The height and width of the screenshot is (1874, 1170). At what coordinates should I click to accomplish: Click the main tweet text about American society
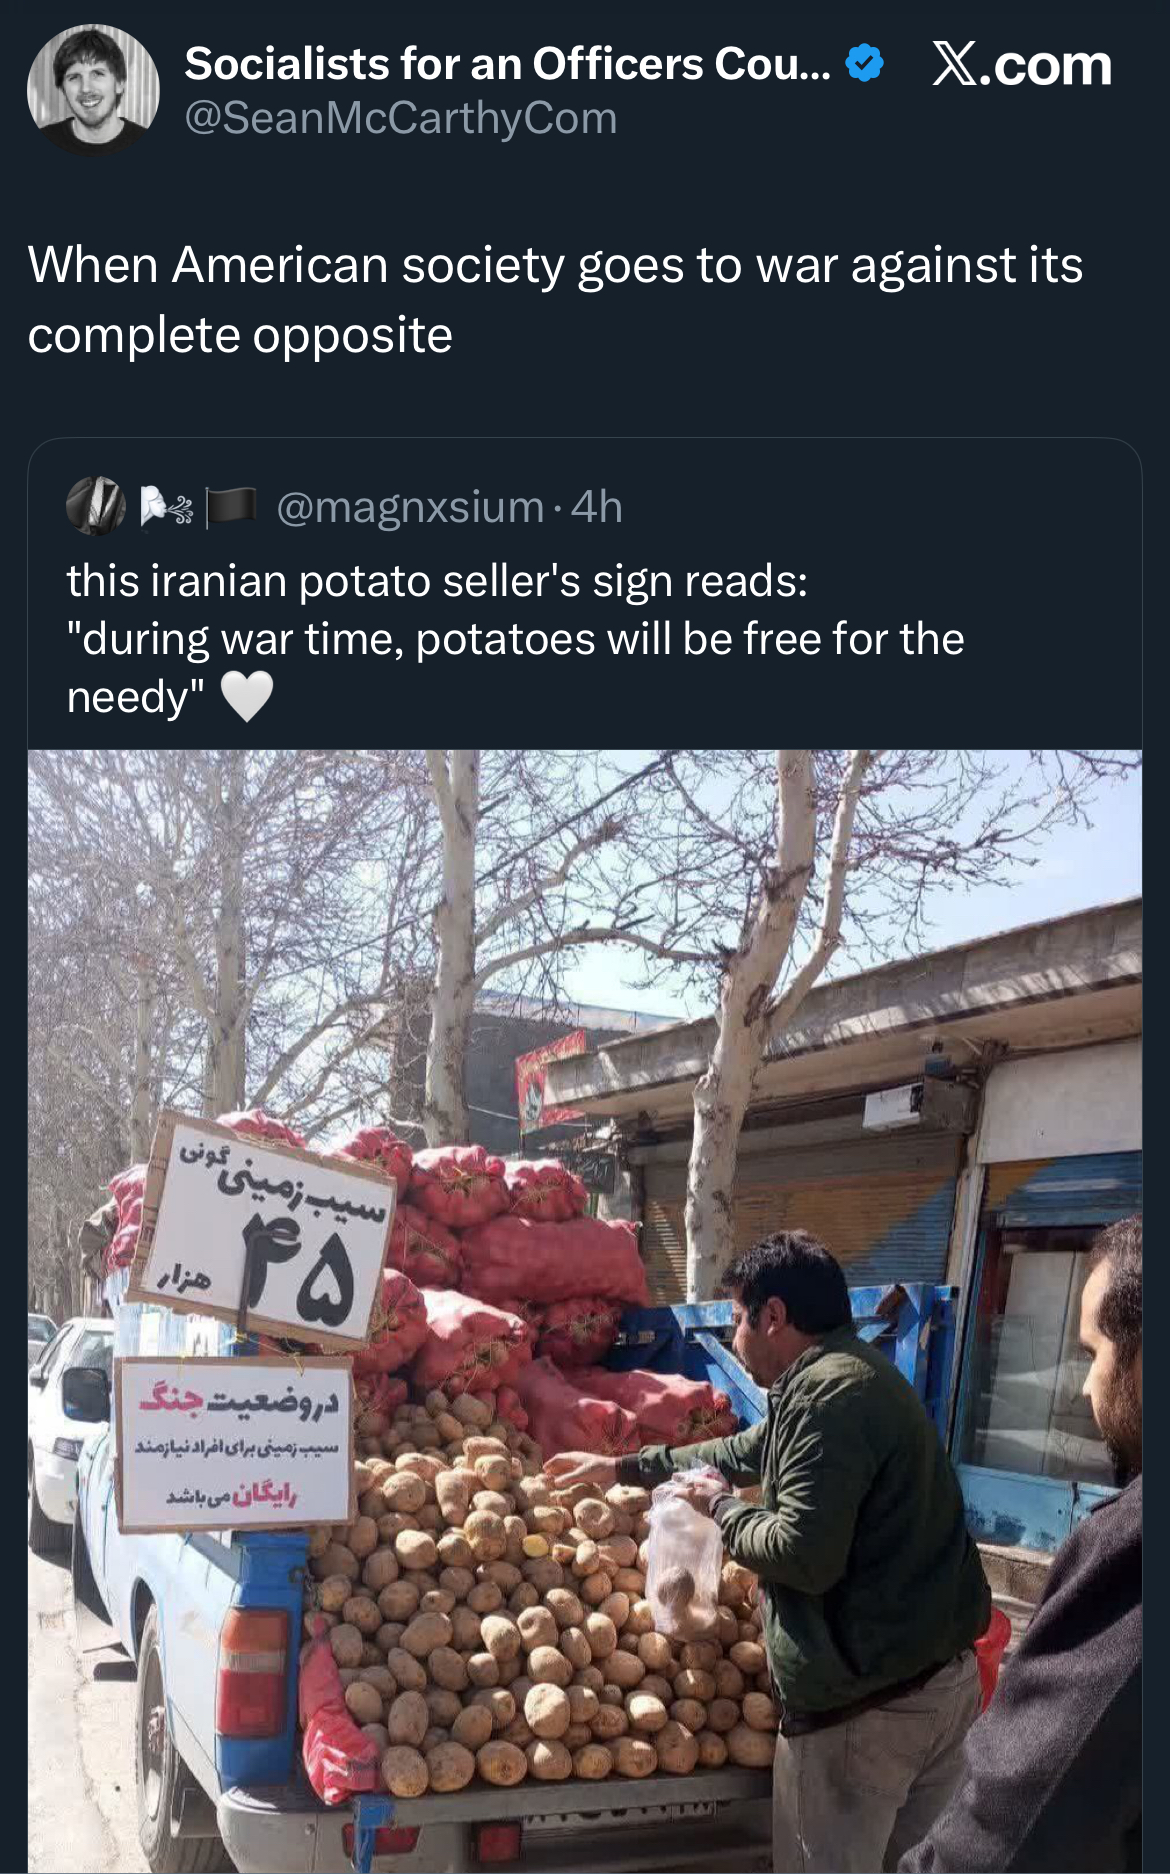tap(556, 299)
